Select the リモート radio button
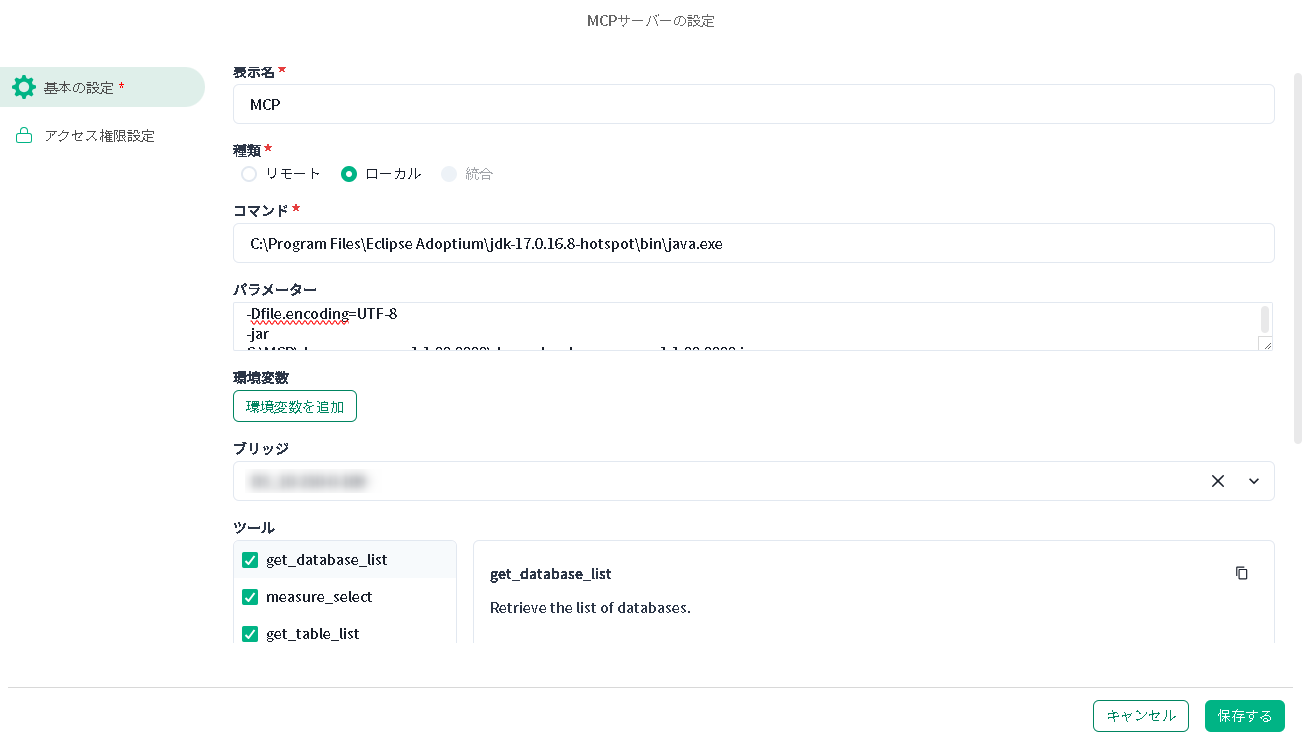Image resolution: width=1302 pixels, height=741 pixels. click(x=250, y=174)
